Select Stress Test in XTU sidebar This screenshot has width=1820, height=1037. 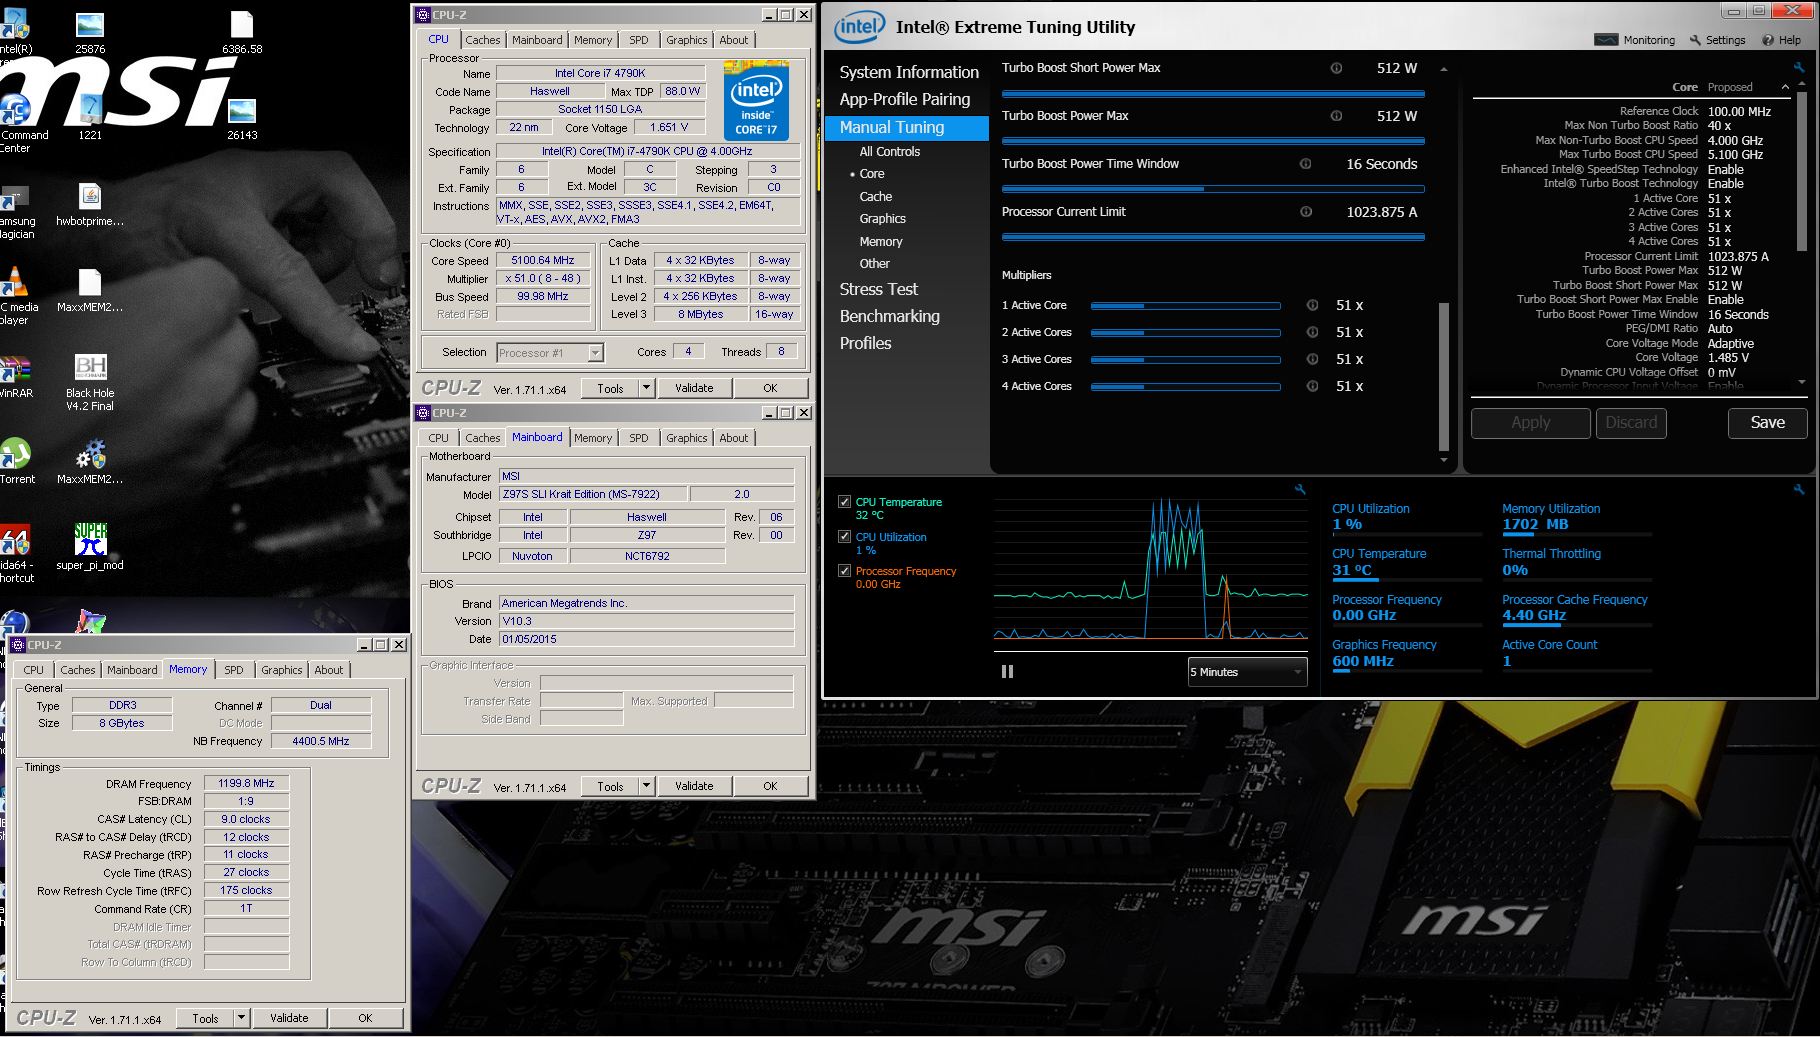pos(878,289)
